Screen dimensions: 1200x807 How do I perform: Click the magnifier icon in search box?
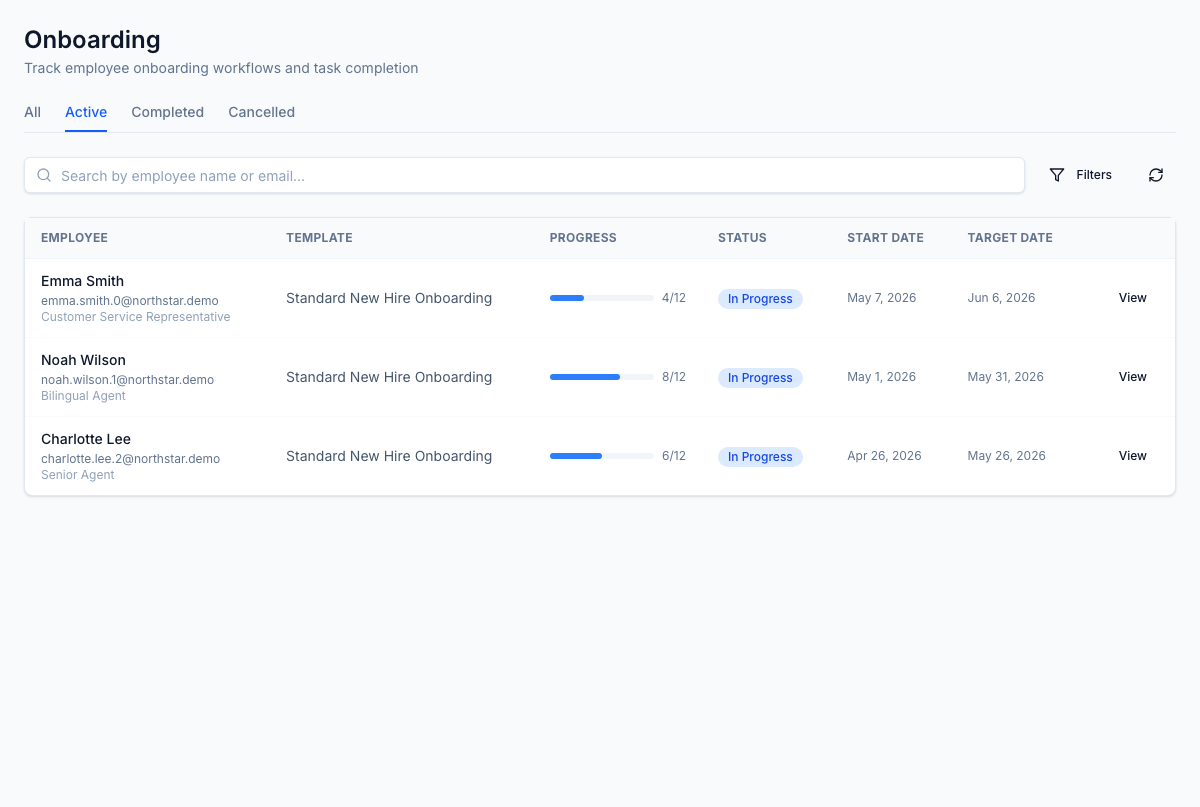(x=44, y=175)
